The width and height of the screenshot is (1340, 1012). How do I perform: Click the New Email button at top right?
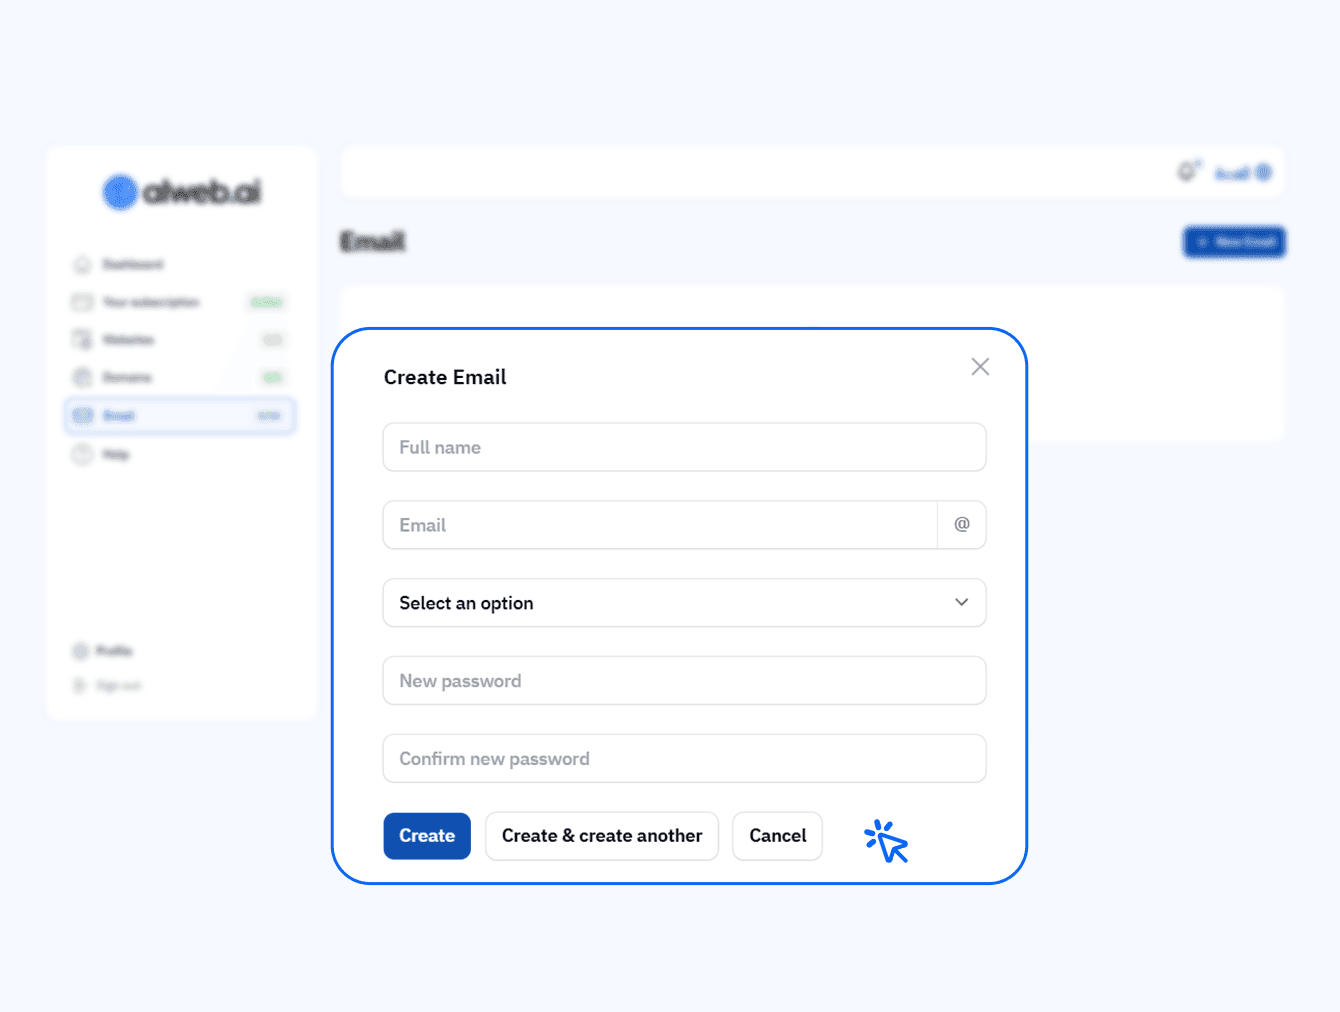point(1234,242)
